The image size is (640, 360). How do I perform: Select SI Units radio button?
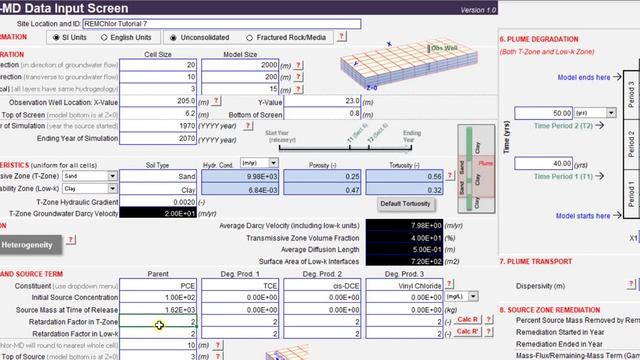tap(56, 38)
